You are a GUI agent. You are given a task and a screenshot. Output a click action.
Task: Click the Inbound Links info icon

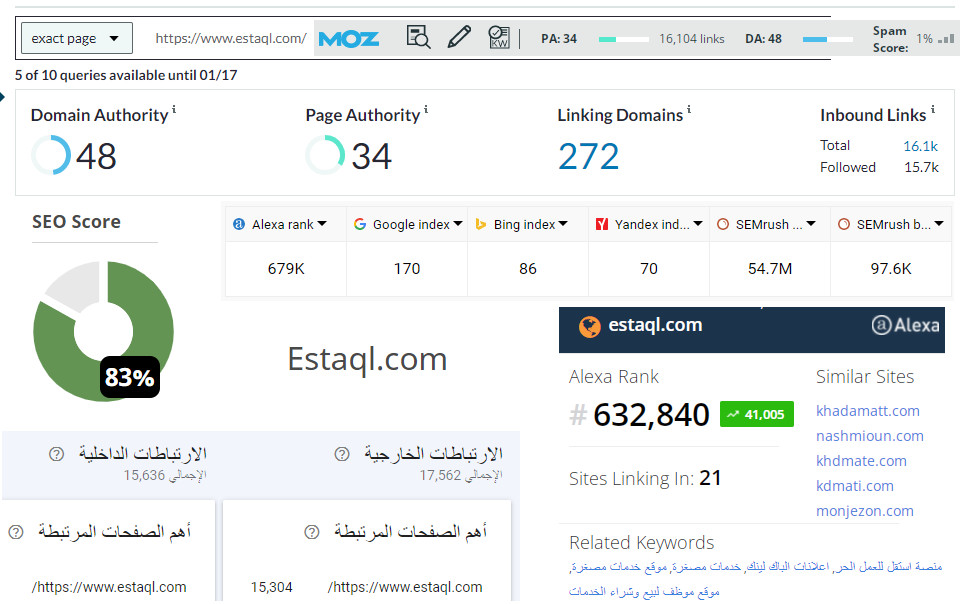933,110
